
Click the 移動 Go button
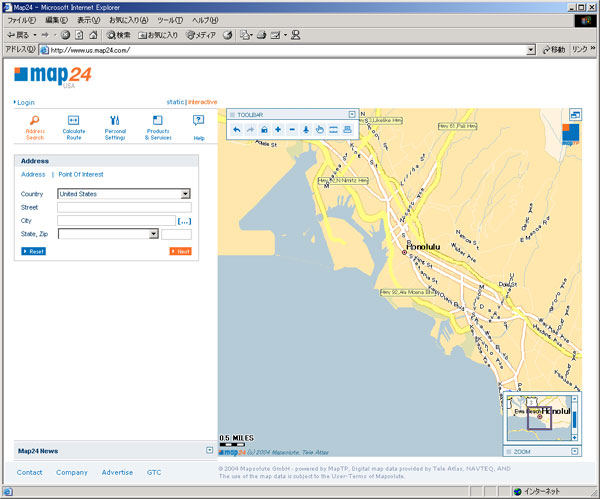tap(553, 50)
